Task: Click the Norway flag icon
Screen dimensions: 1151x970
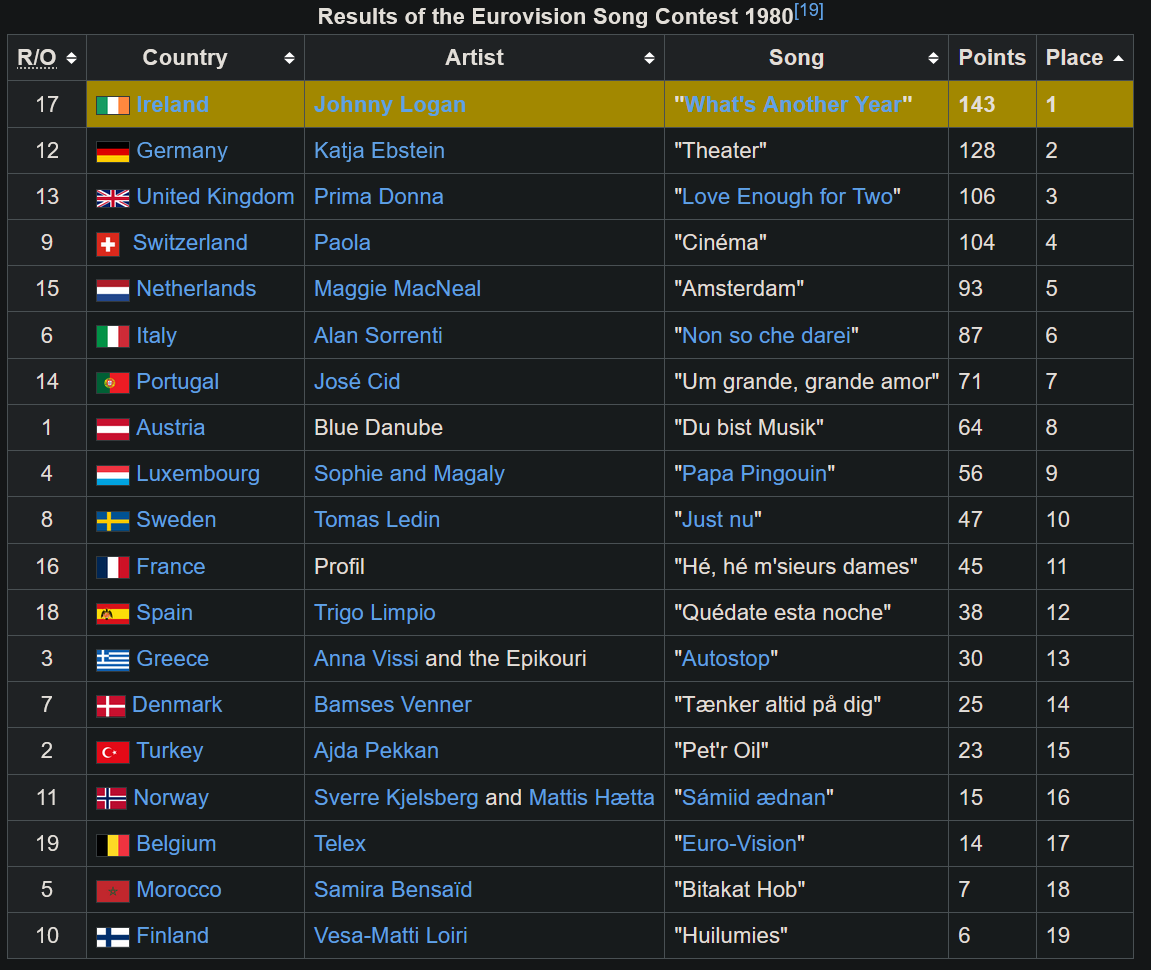Action: click(x=110, y=798)
